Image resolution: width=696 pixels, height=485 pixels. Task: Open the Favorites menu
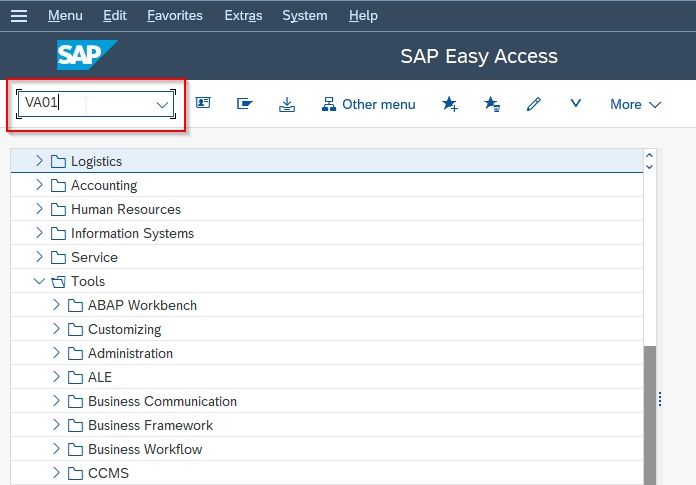[175, 16]
